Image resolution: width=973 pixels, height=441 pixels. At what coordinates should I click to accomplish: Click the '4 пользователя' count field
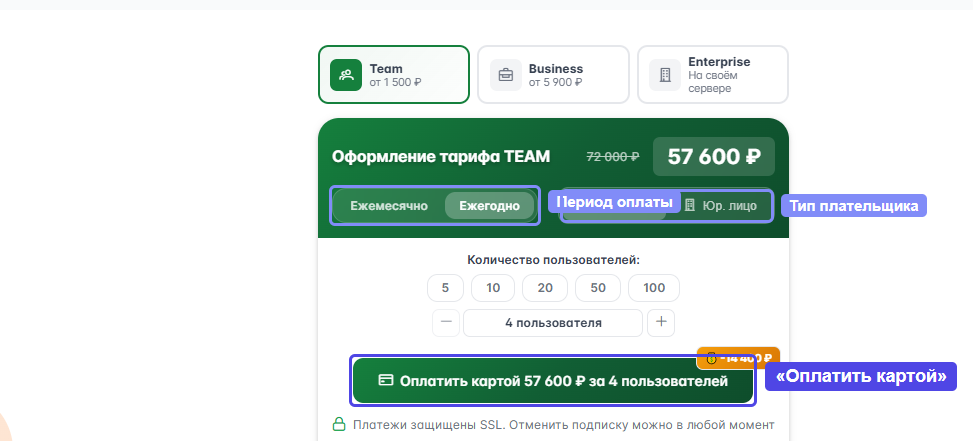click(x=553, y=323)
